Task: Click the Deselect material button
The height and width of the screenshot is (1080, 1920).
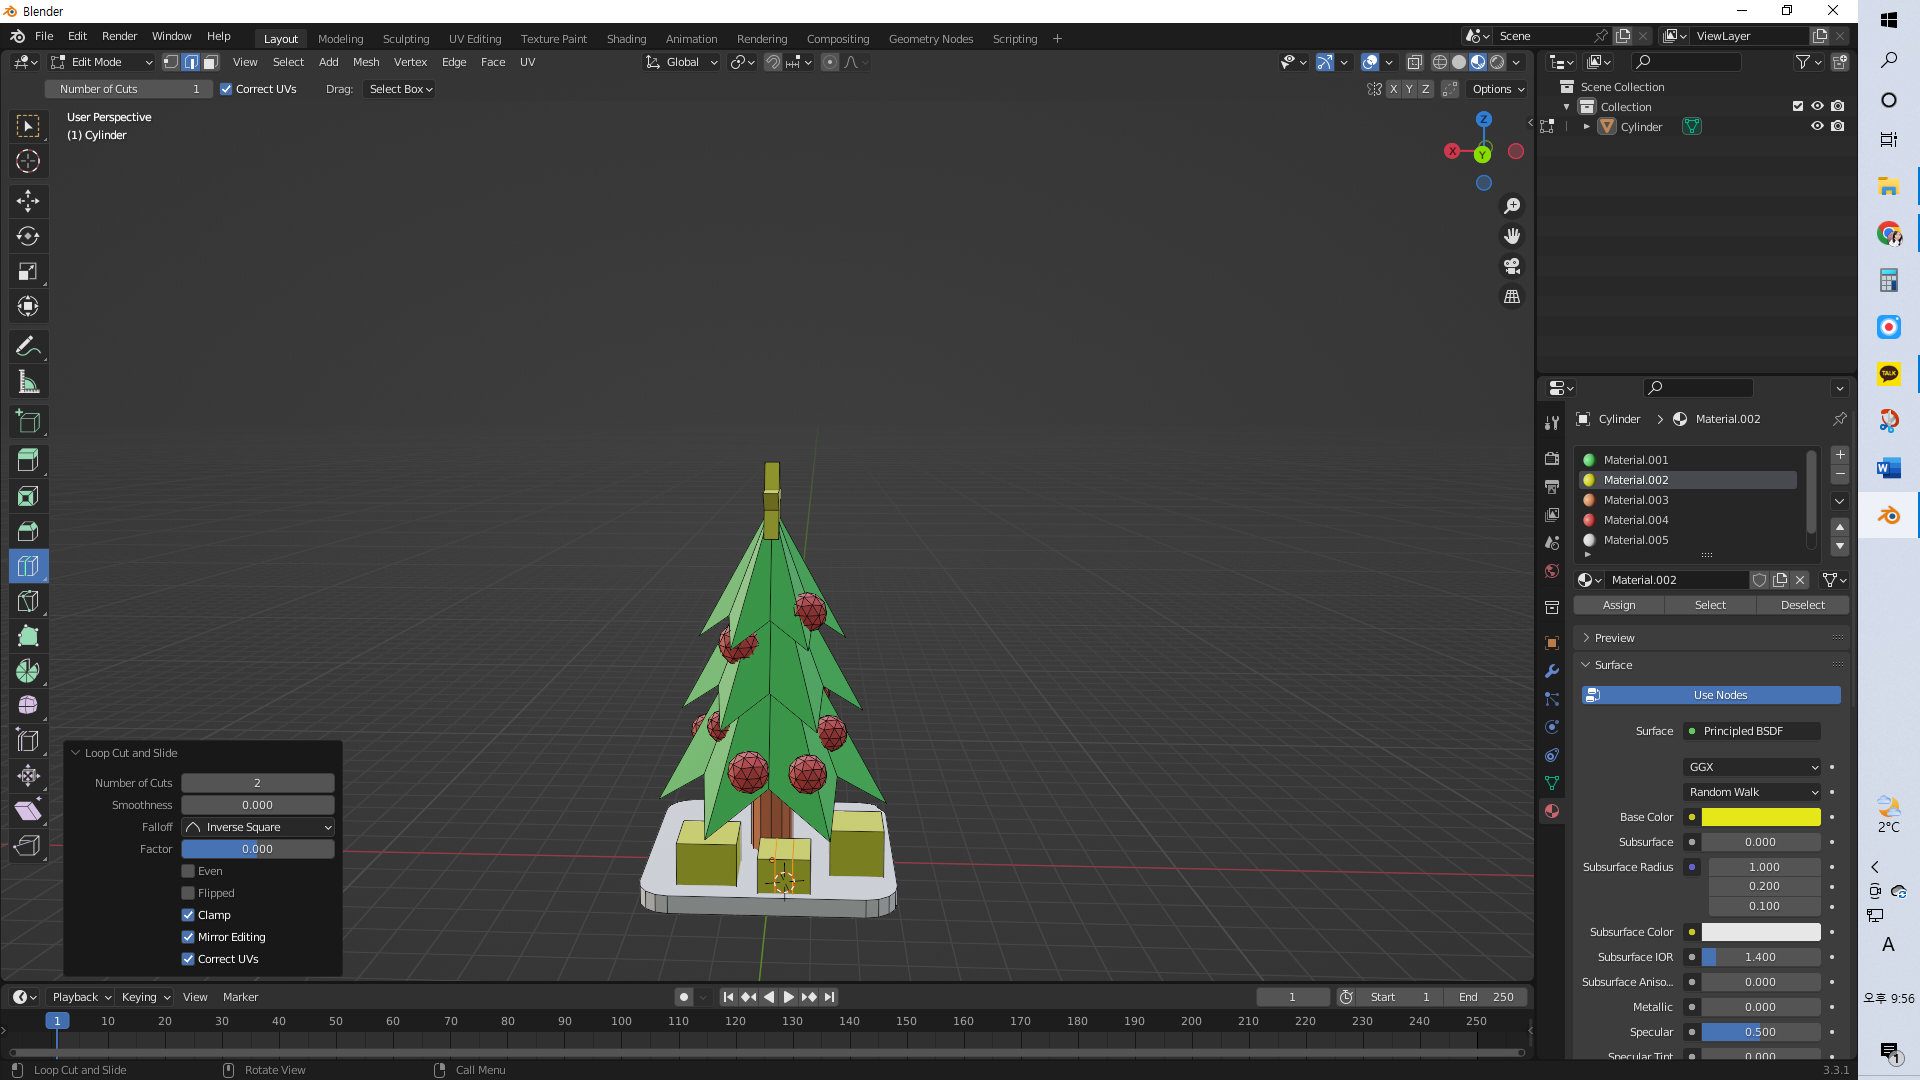Action: pos(1802,605)
